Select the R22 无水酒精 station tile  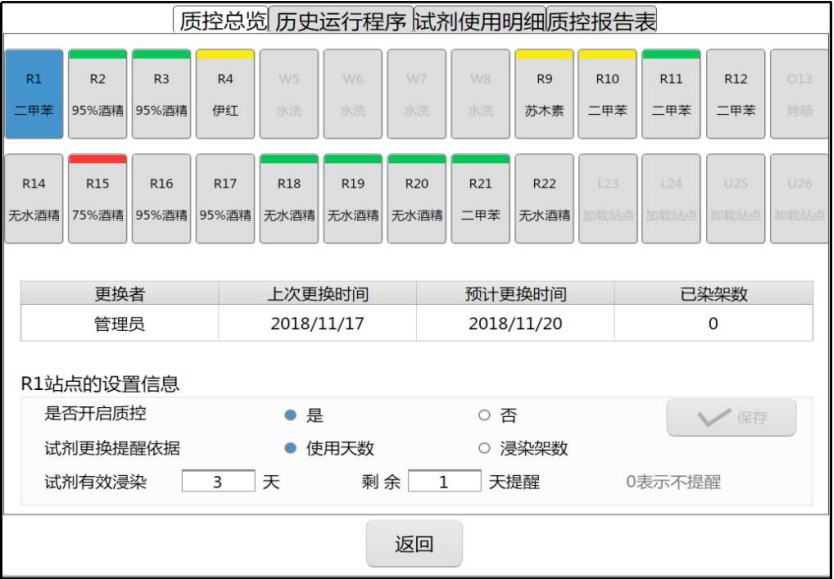point(544,197)
